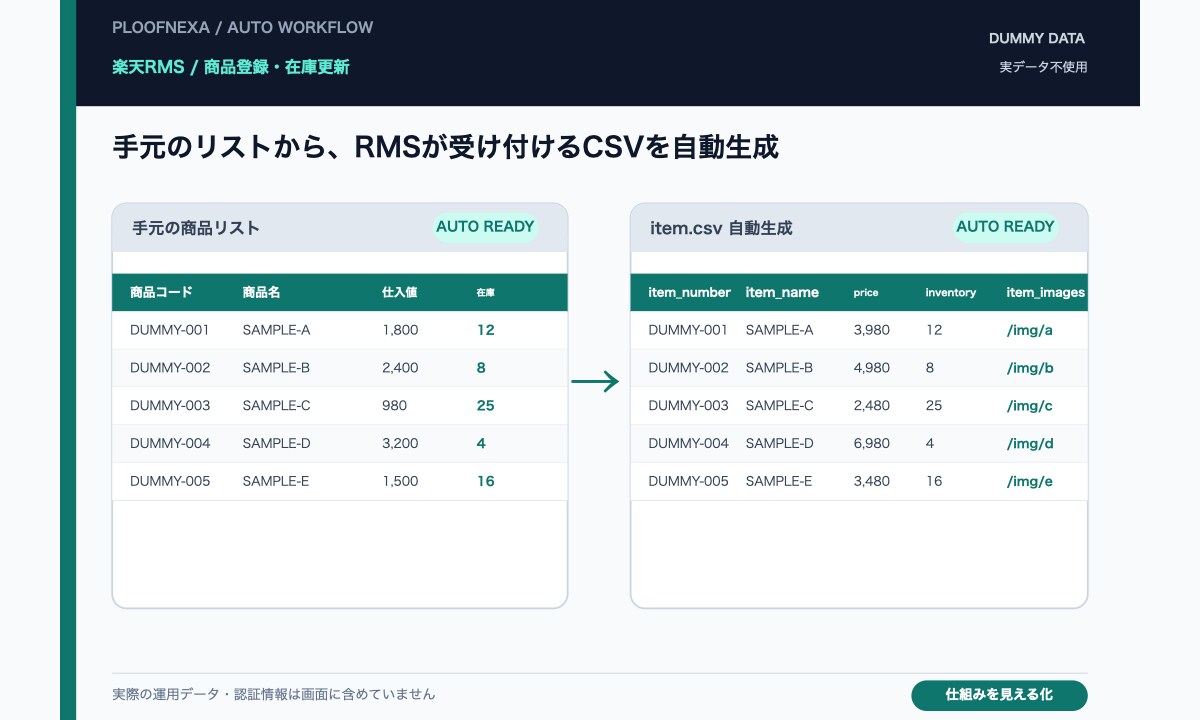This screenshot has width=1200, height=720.
Task: Click the PLOOFNEXA / AUTO WORKFLOW header text
Action: click(x=242, y=27)
